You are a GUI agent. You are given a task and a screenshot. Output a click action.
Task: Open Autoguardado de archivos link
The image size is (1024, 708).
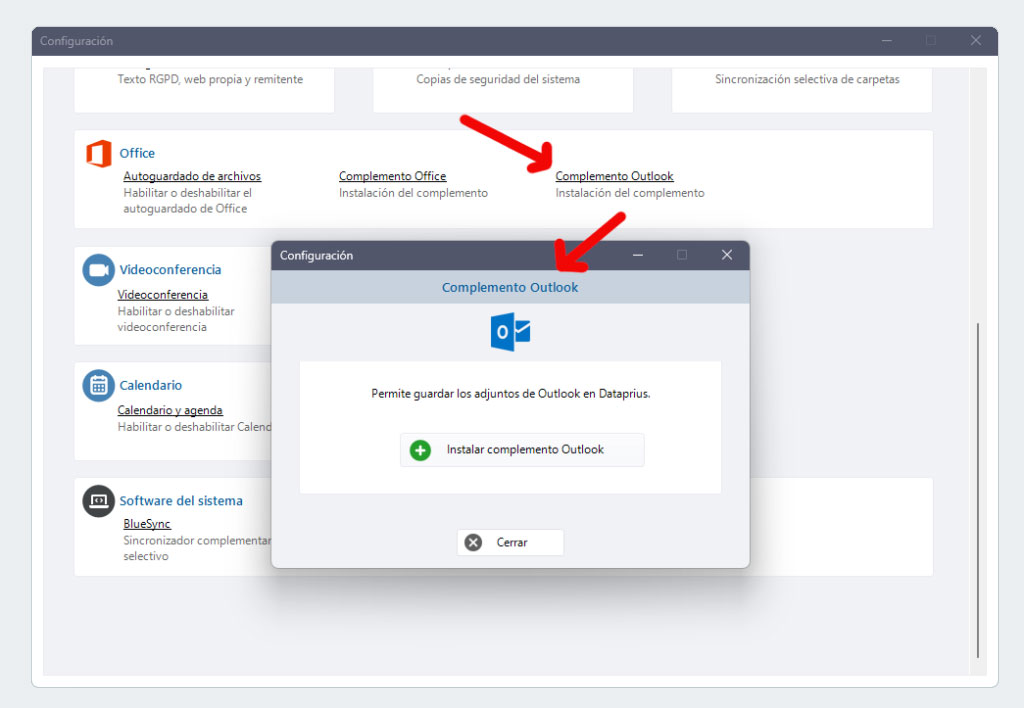[192, 176]
